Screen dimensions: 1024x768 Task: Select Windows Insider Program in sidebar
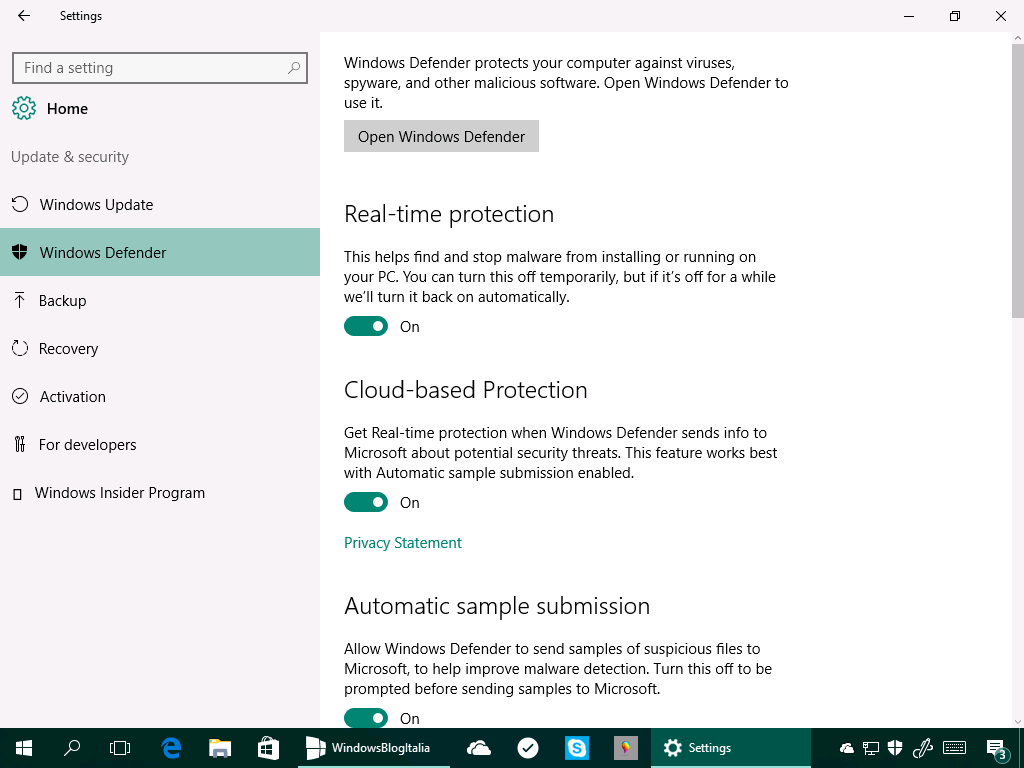(160, 492)
